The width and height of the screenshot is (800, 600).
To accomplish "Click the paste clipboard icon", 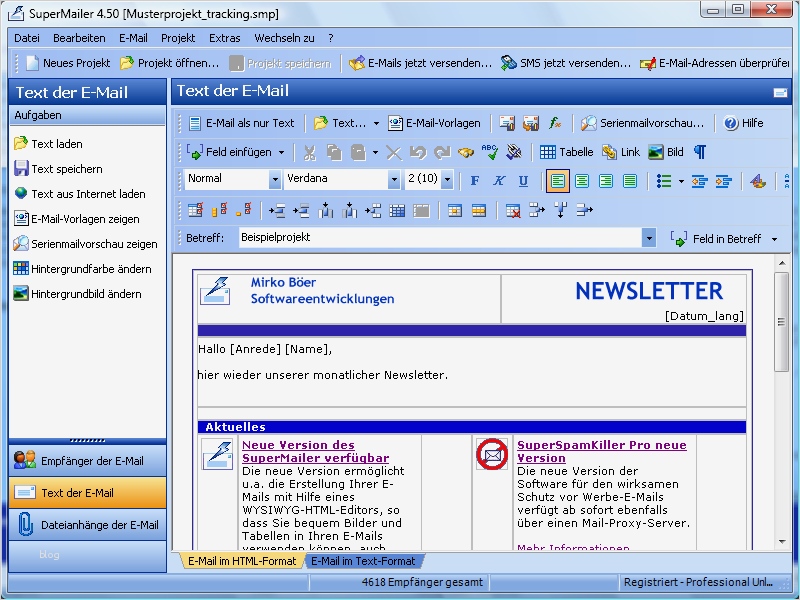I will click(x=358, y=153).
